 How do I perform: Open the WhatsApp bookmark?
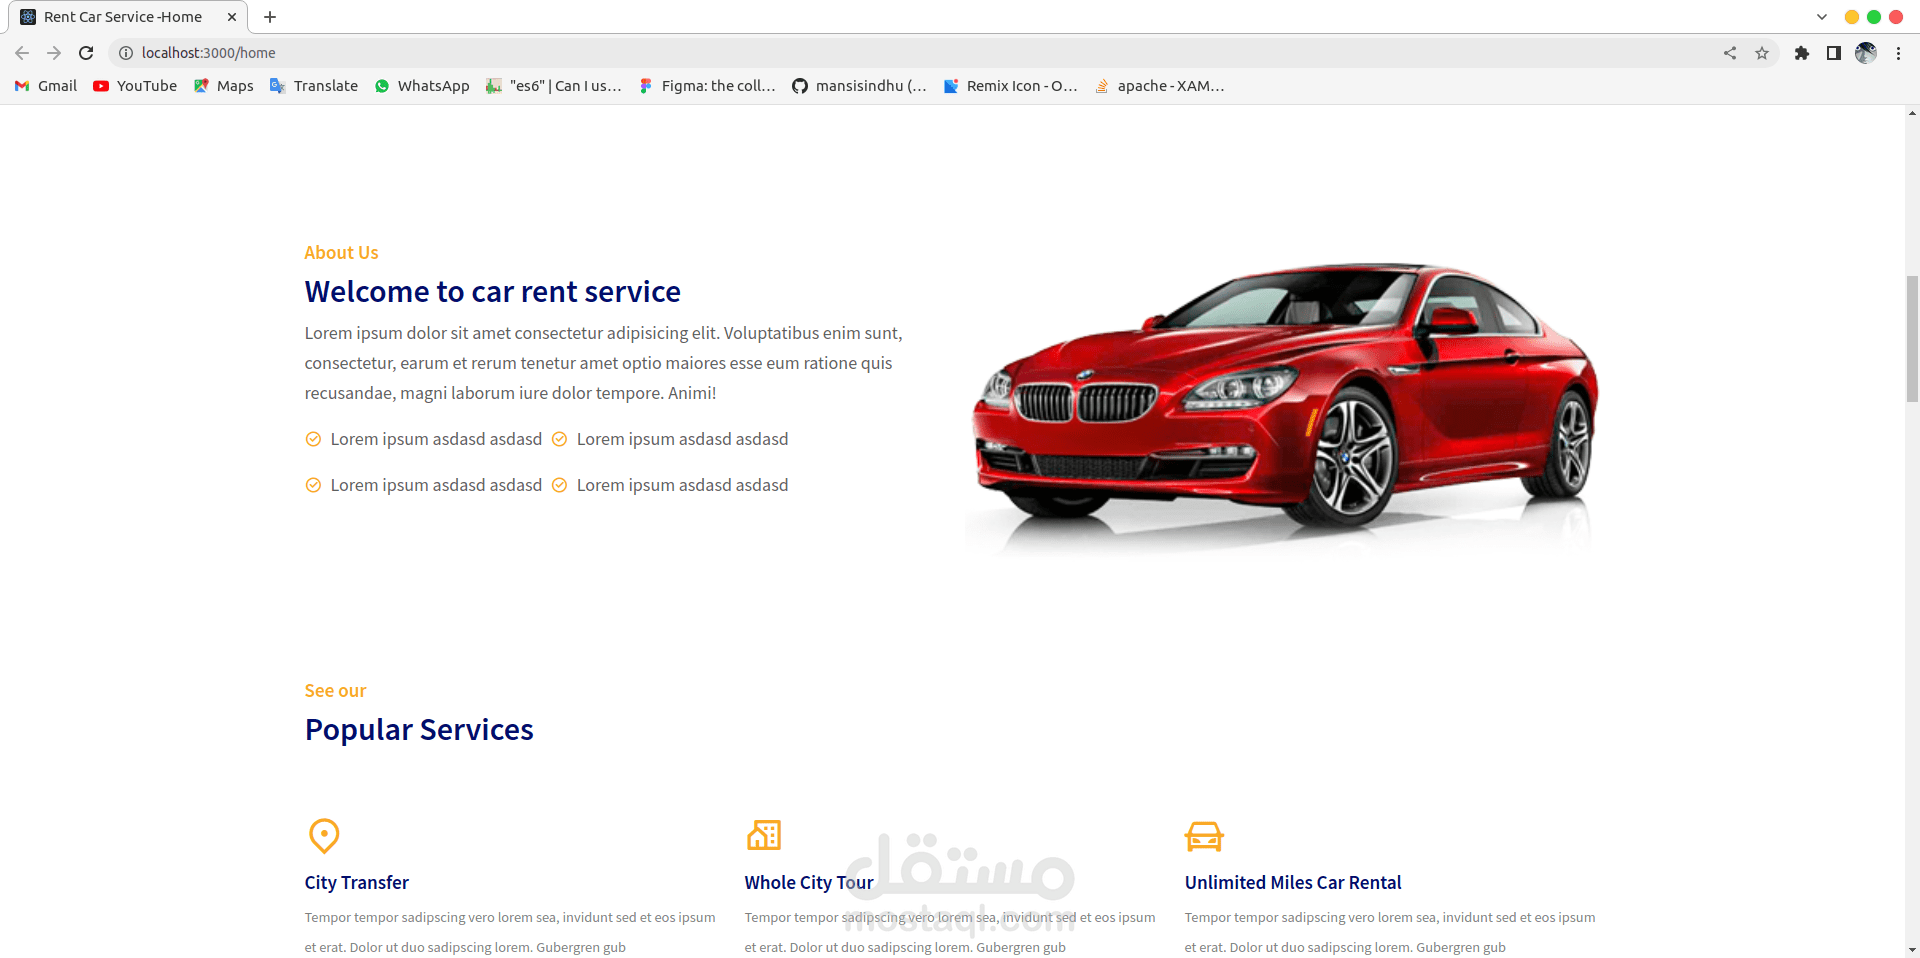pyautogui.click(x=422, y=86)
